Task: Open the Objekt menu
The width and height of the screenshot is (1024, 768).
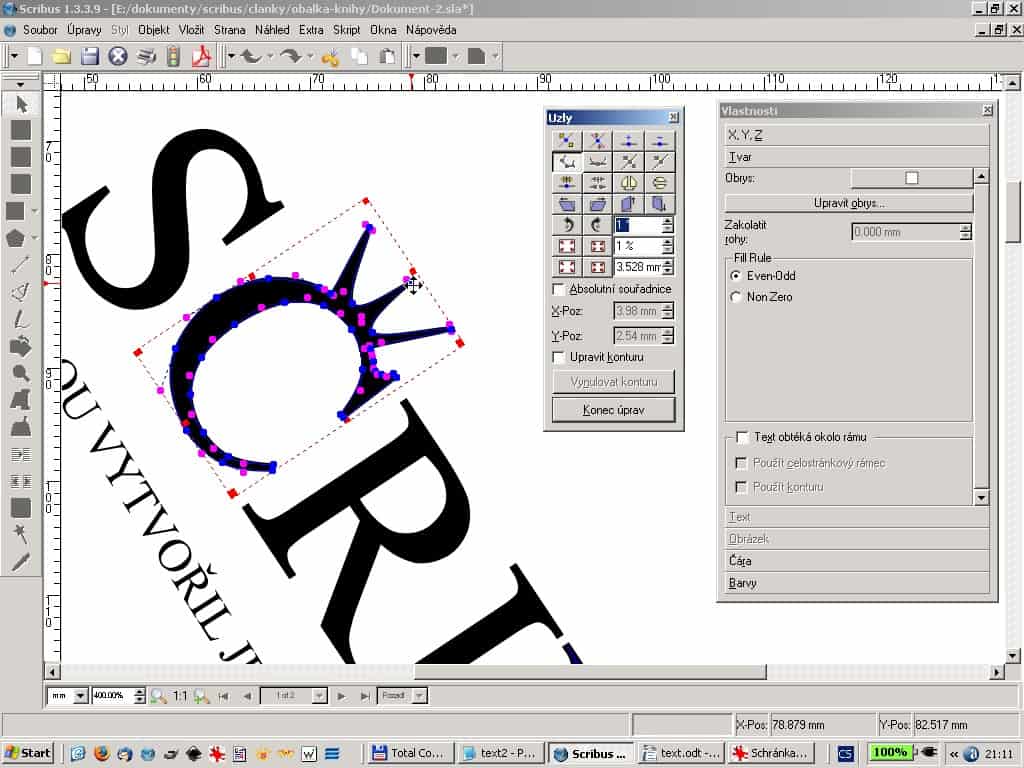Action: click(x=153, y=30)
